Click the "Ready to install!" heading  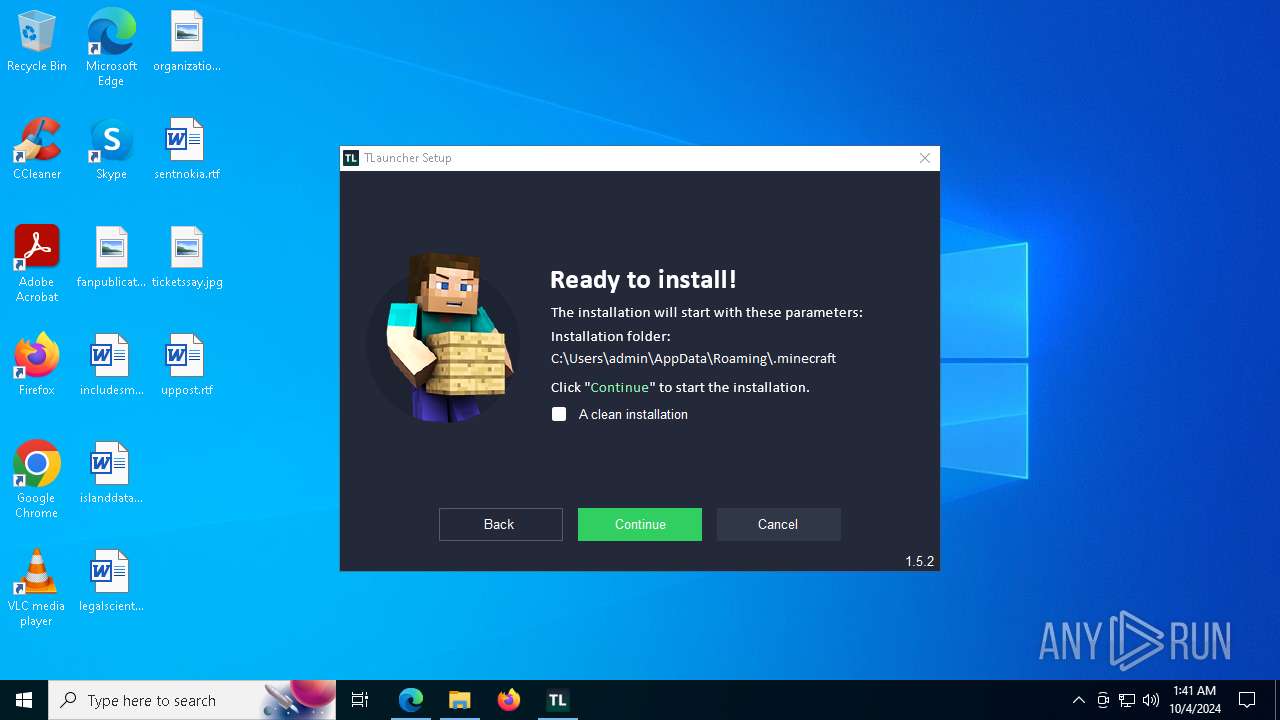click(643, 279)
